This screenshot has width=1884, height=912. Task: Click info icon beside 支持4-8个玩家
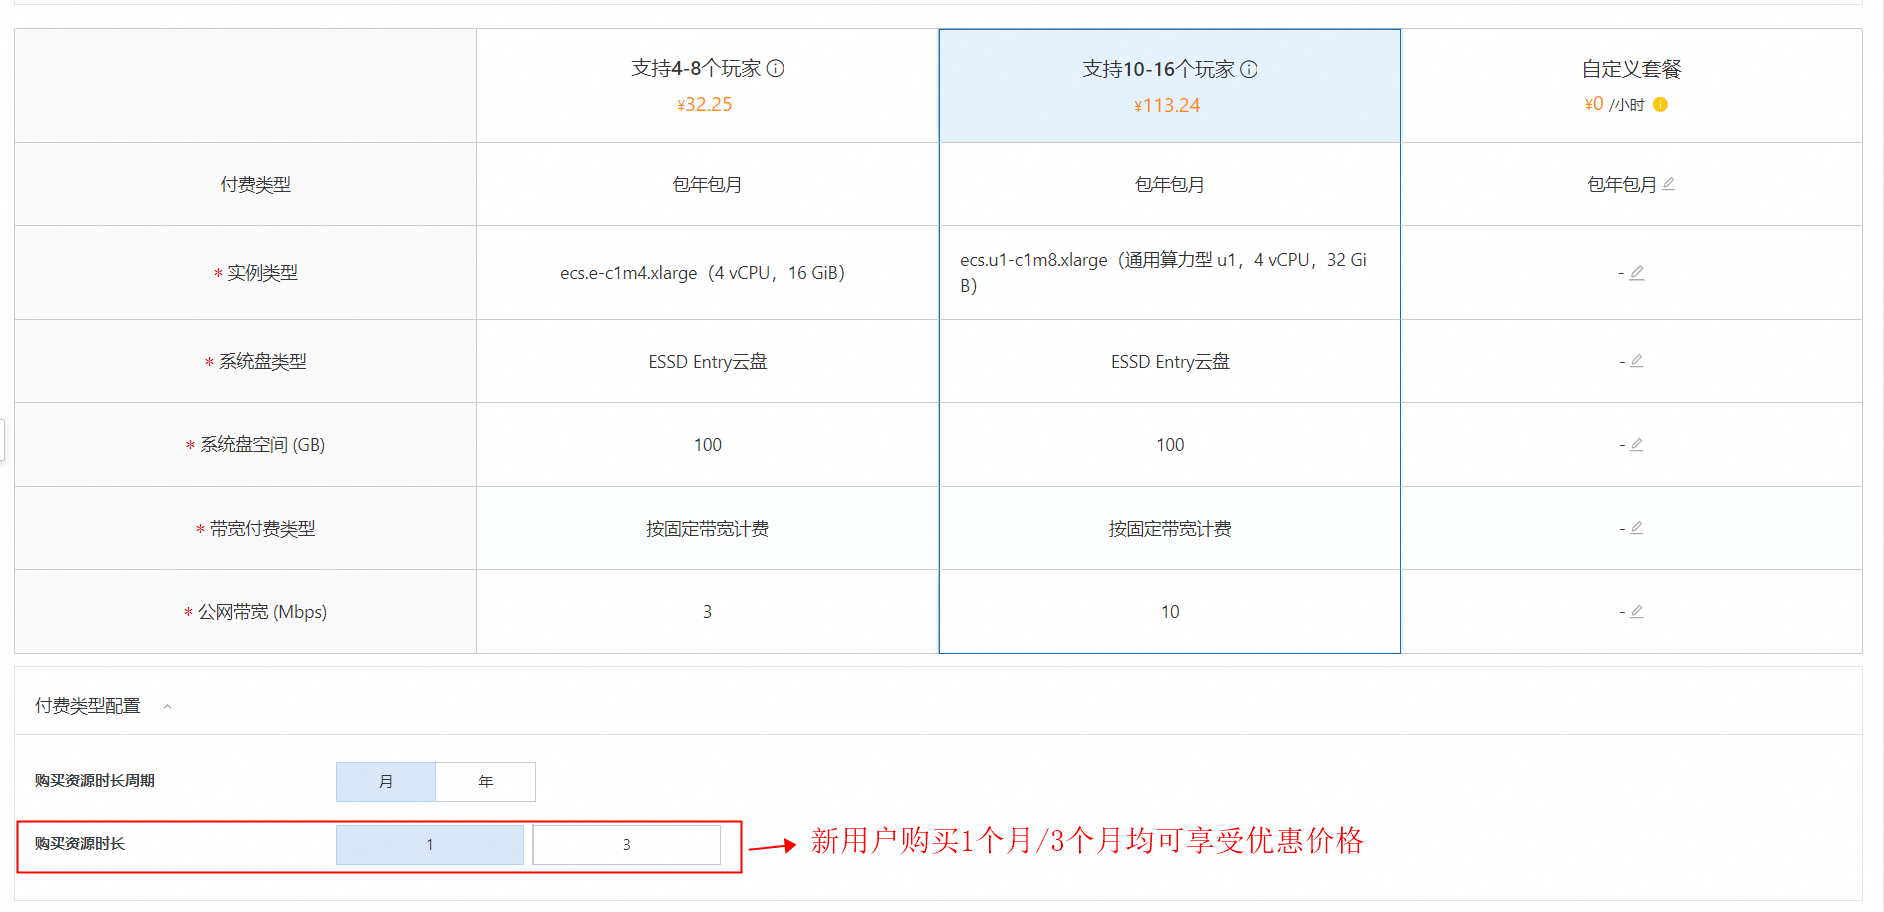tap(775, 68)
